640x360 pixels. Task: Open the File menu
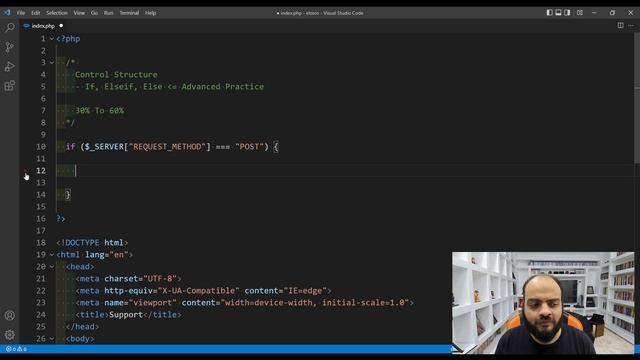21,13
